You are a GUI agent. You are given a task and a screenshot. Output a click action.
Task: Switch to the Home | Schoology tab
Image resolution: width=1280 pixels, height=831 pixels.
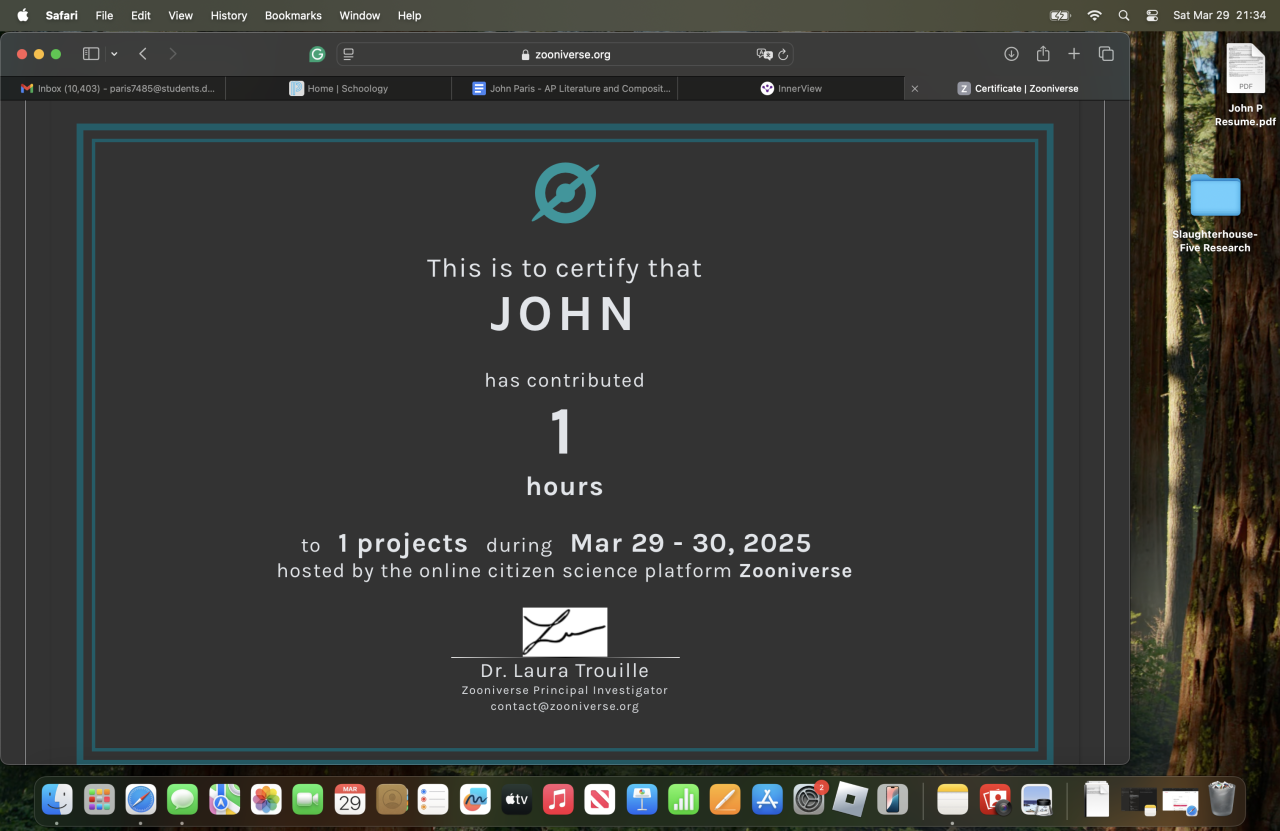click(339, 88)
